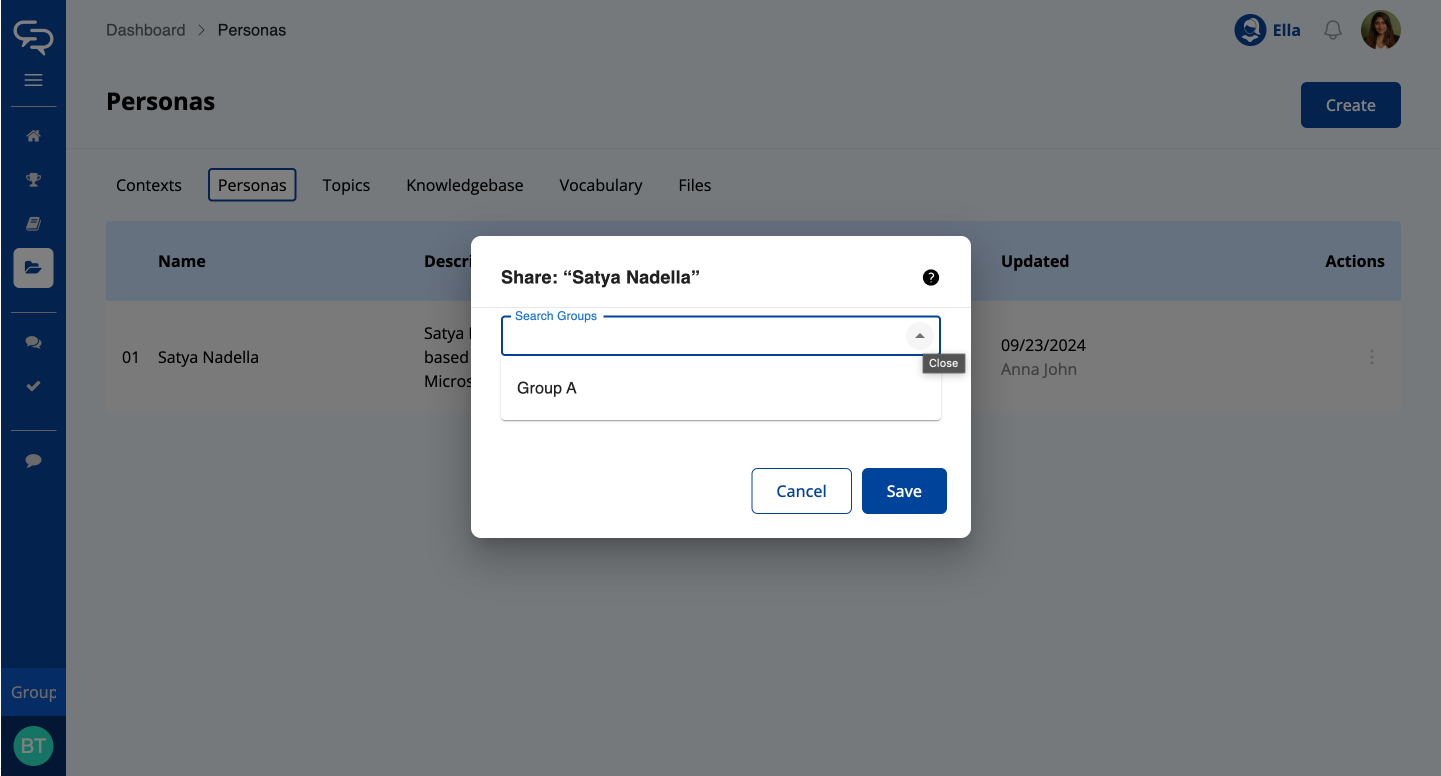Switch to the Contexts tab
The width and height of the screenshot is (1441, 776).
pyautogui.click(x=149, y=185)
